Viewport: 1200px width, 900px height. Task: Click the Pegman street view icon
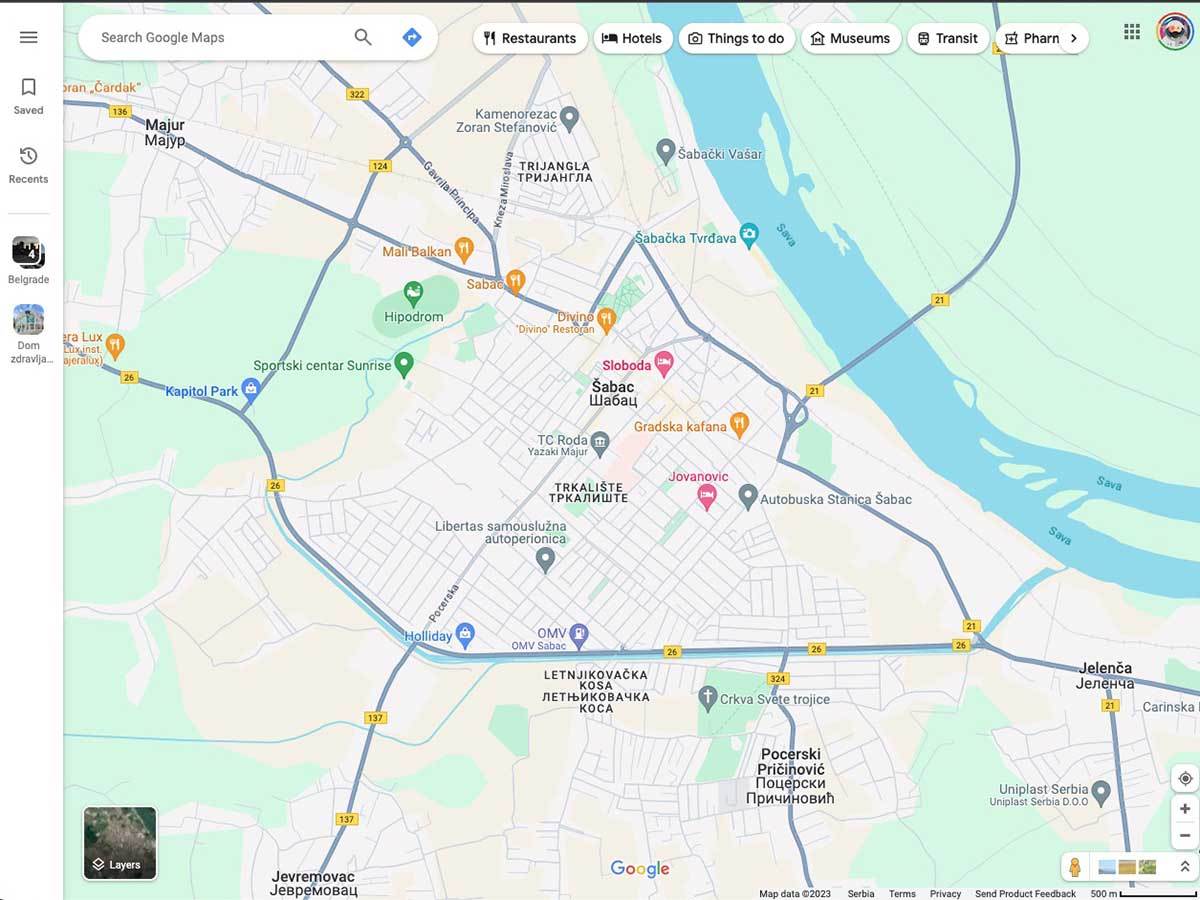point(1076,867)
